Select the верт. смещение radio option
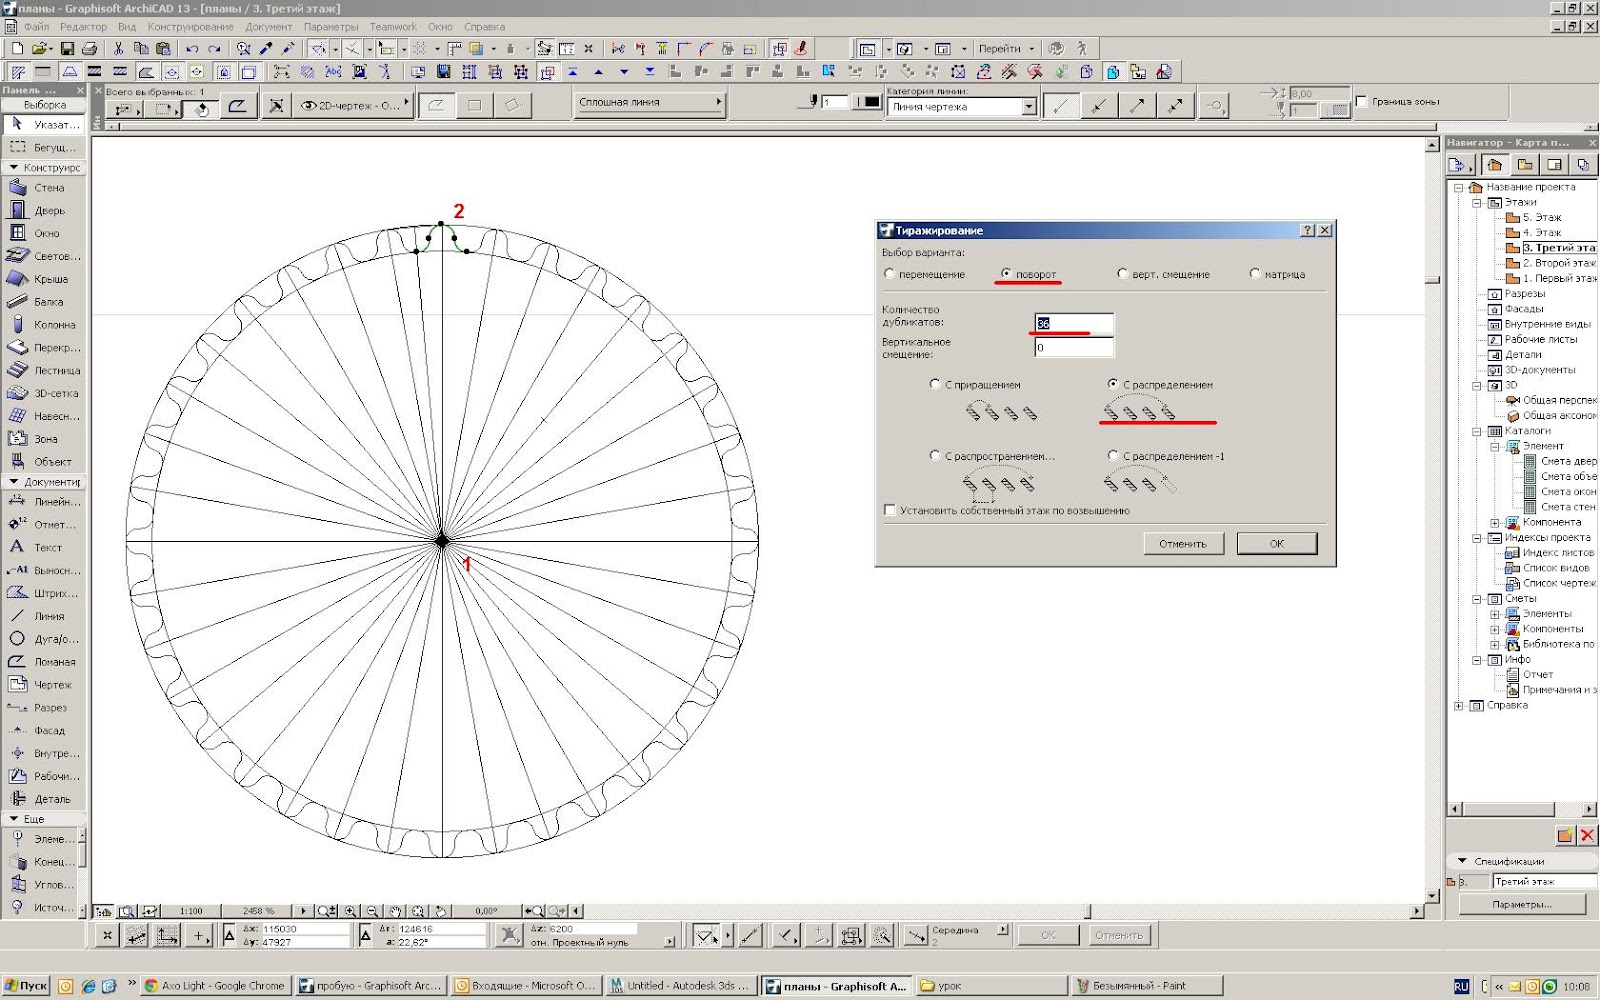 pos(1122,274)
